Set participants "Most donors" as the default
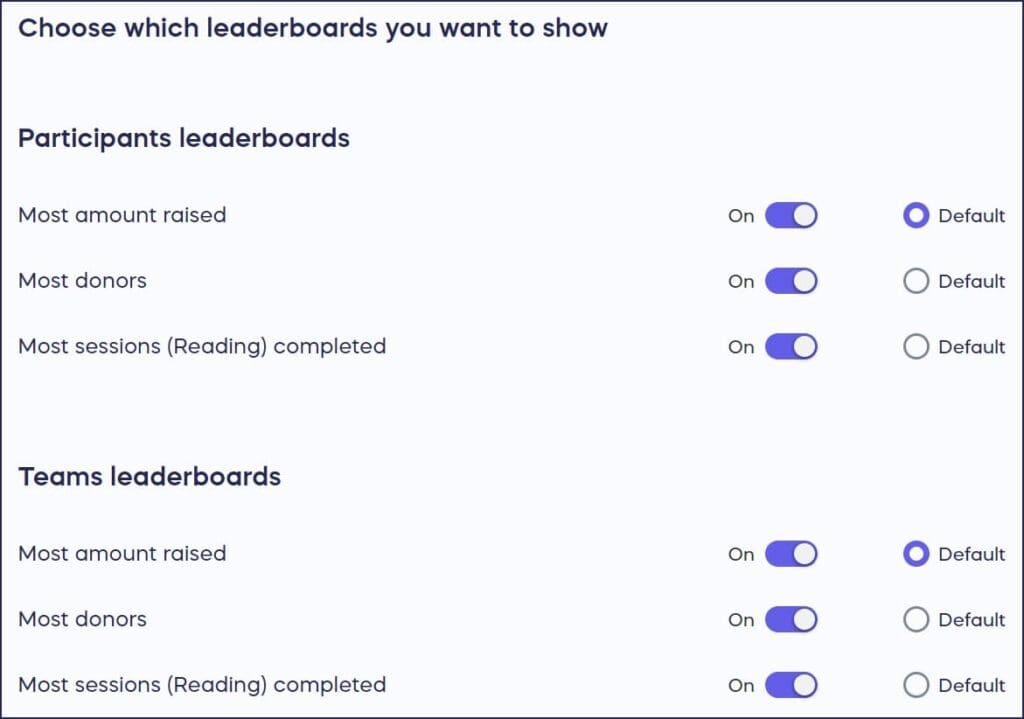The width and height of the screenshot is (1024, 719). point(916,281)
